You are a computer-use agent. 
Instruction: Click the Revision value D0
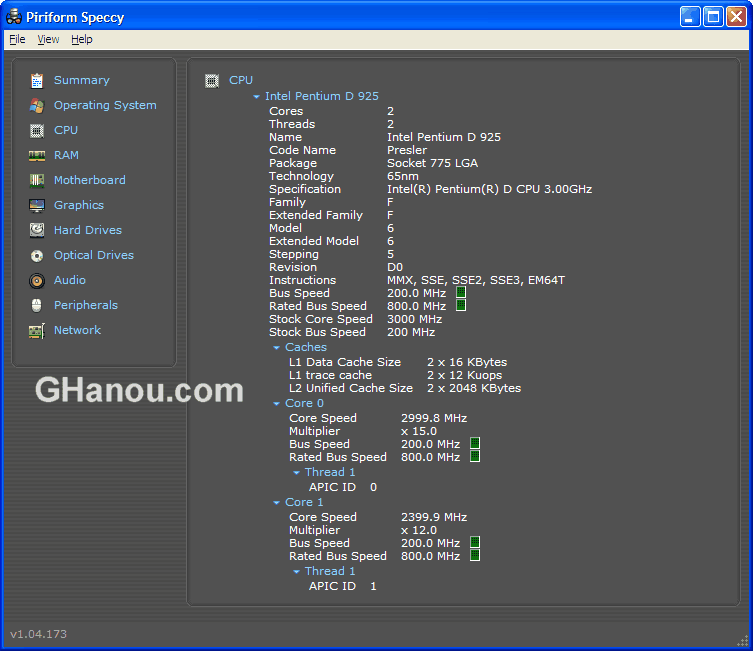pos(395,267)
